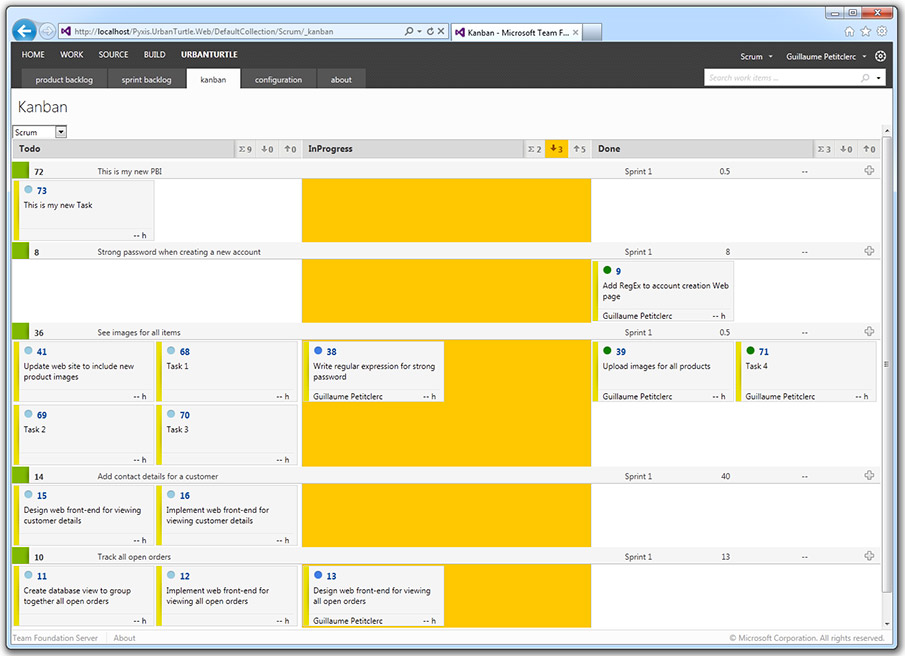Toggle the down-arrow filter in the Todo header
This screenshot has height=656, width=905.
coord(266,148)
